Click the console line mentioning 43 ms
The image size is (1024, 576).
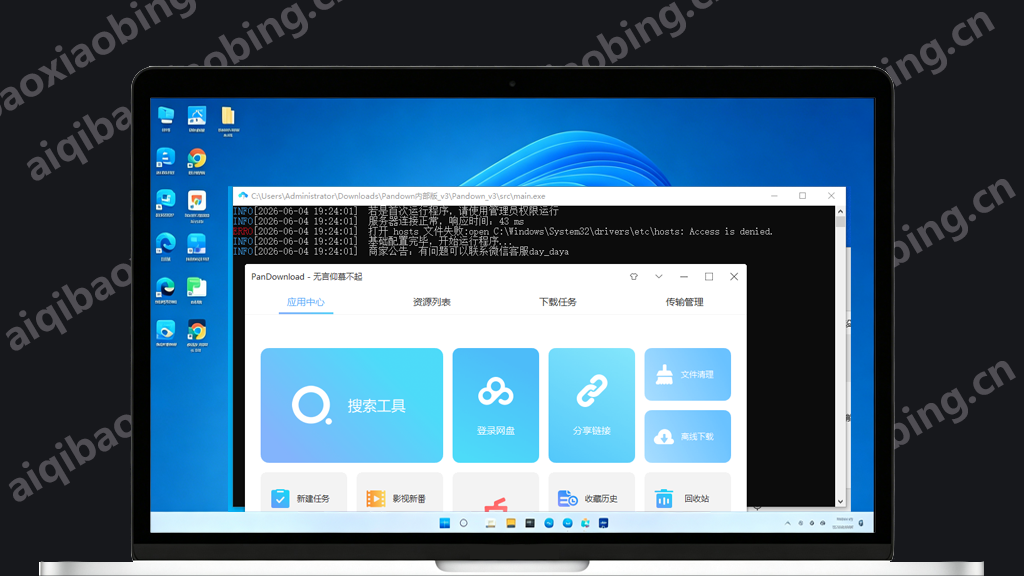pyautogui.click(x=379, y=221)
